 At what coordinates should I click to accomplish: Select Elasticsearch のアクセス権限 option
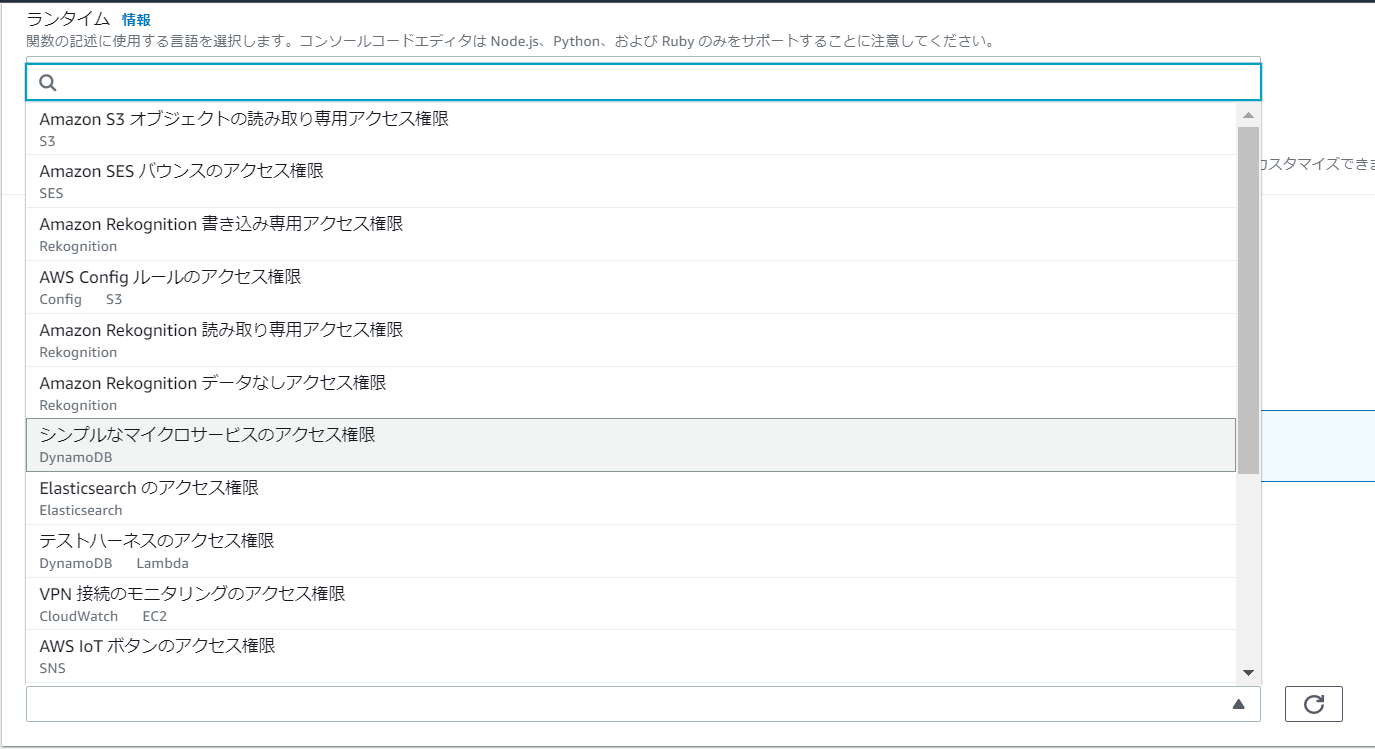pos(631,498)
